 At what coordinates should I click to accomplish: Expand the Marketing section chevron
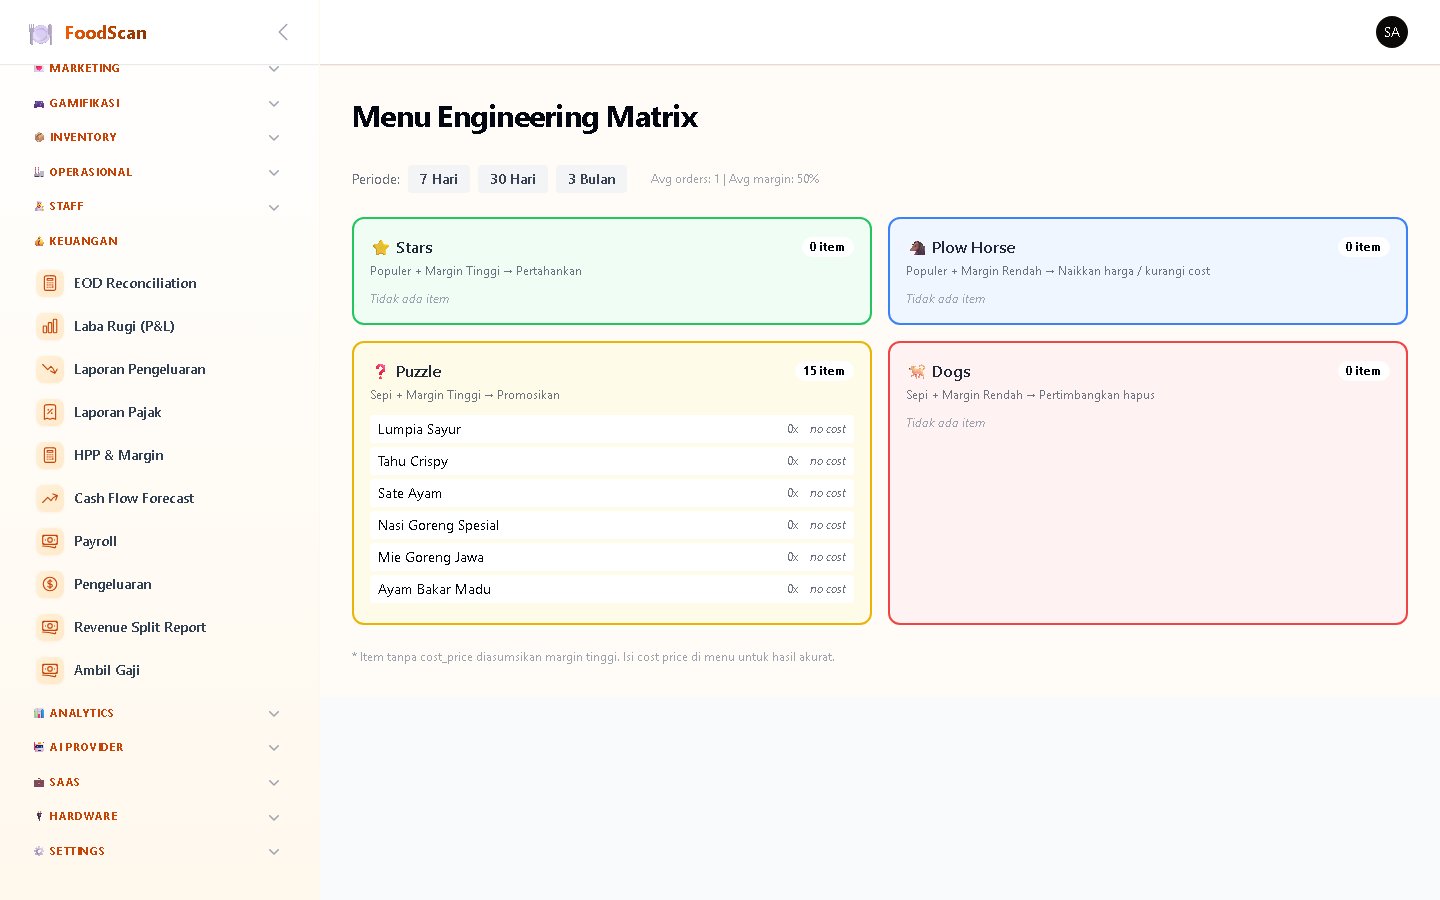274,69
